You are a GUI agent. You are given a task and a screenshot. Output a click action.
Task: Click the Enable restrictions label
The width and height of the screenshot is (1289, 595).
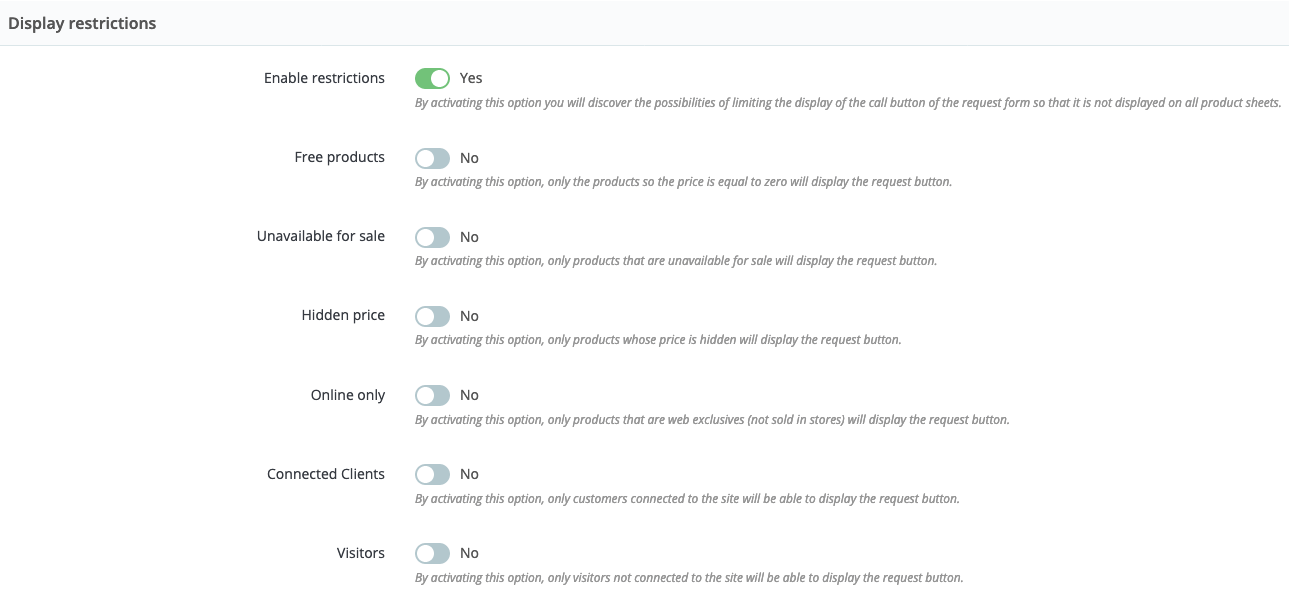[x=324, y=78]
